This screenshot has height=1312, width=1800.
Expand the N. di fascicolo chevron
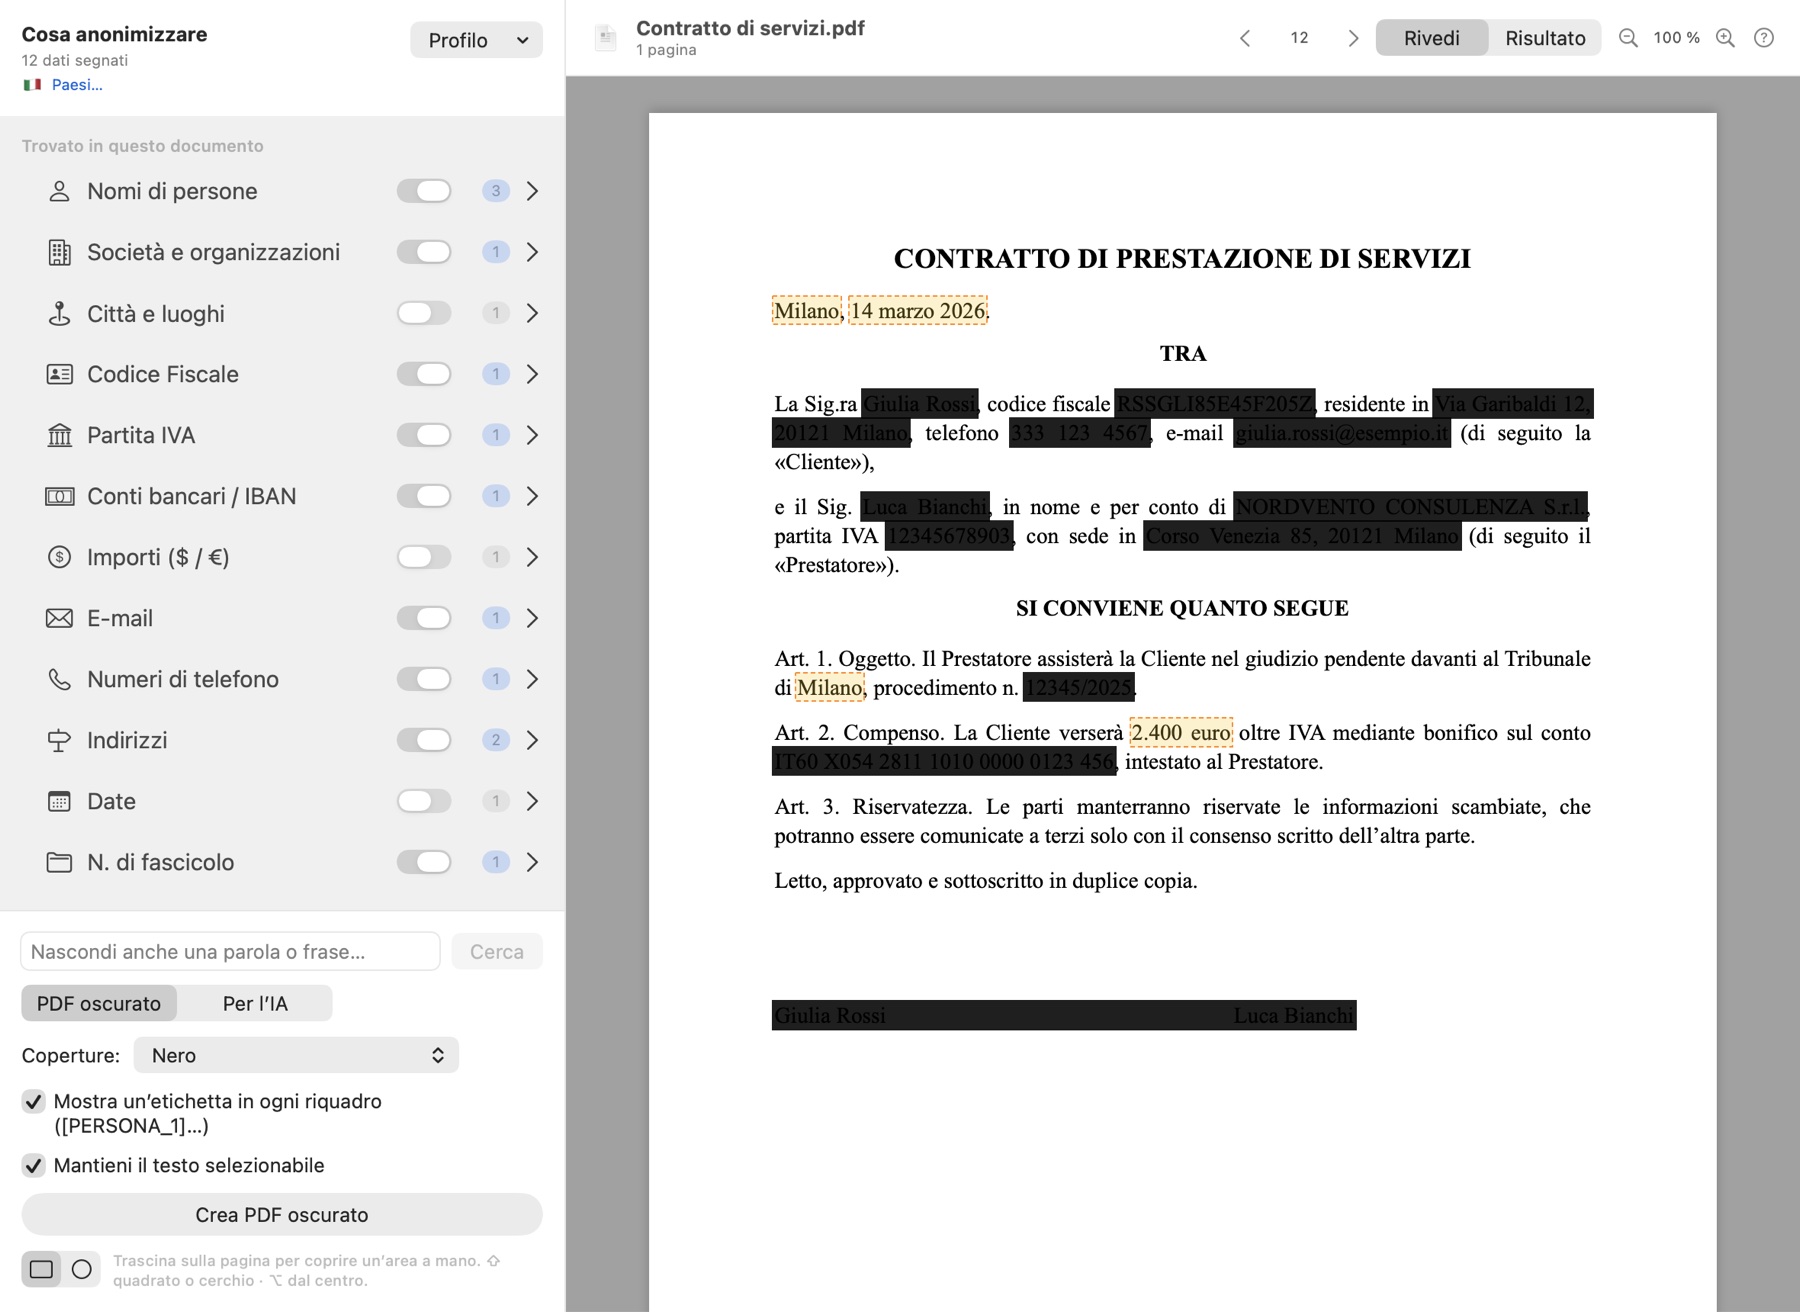coord(532,862)
